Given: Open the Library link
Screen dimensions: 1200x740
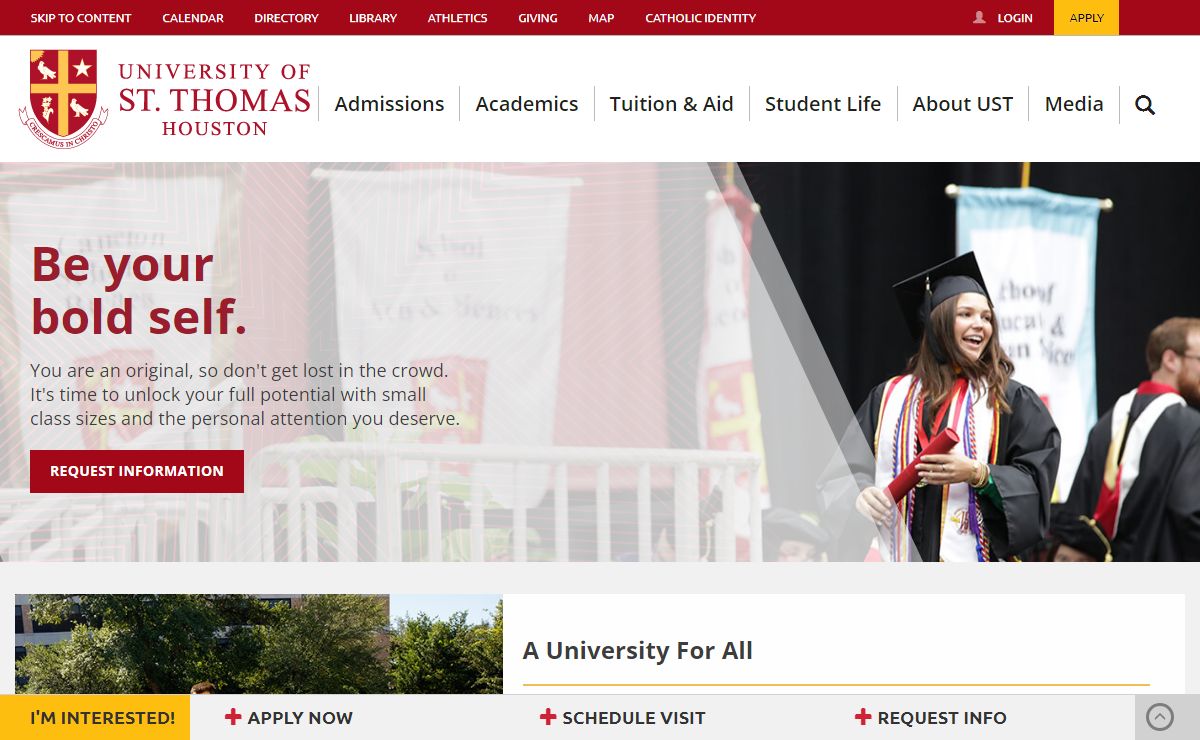Looking at the screenshot, I should (373, 18).
